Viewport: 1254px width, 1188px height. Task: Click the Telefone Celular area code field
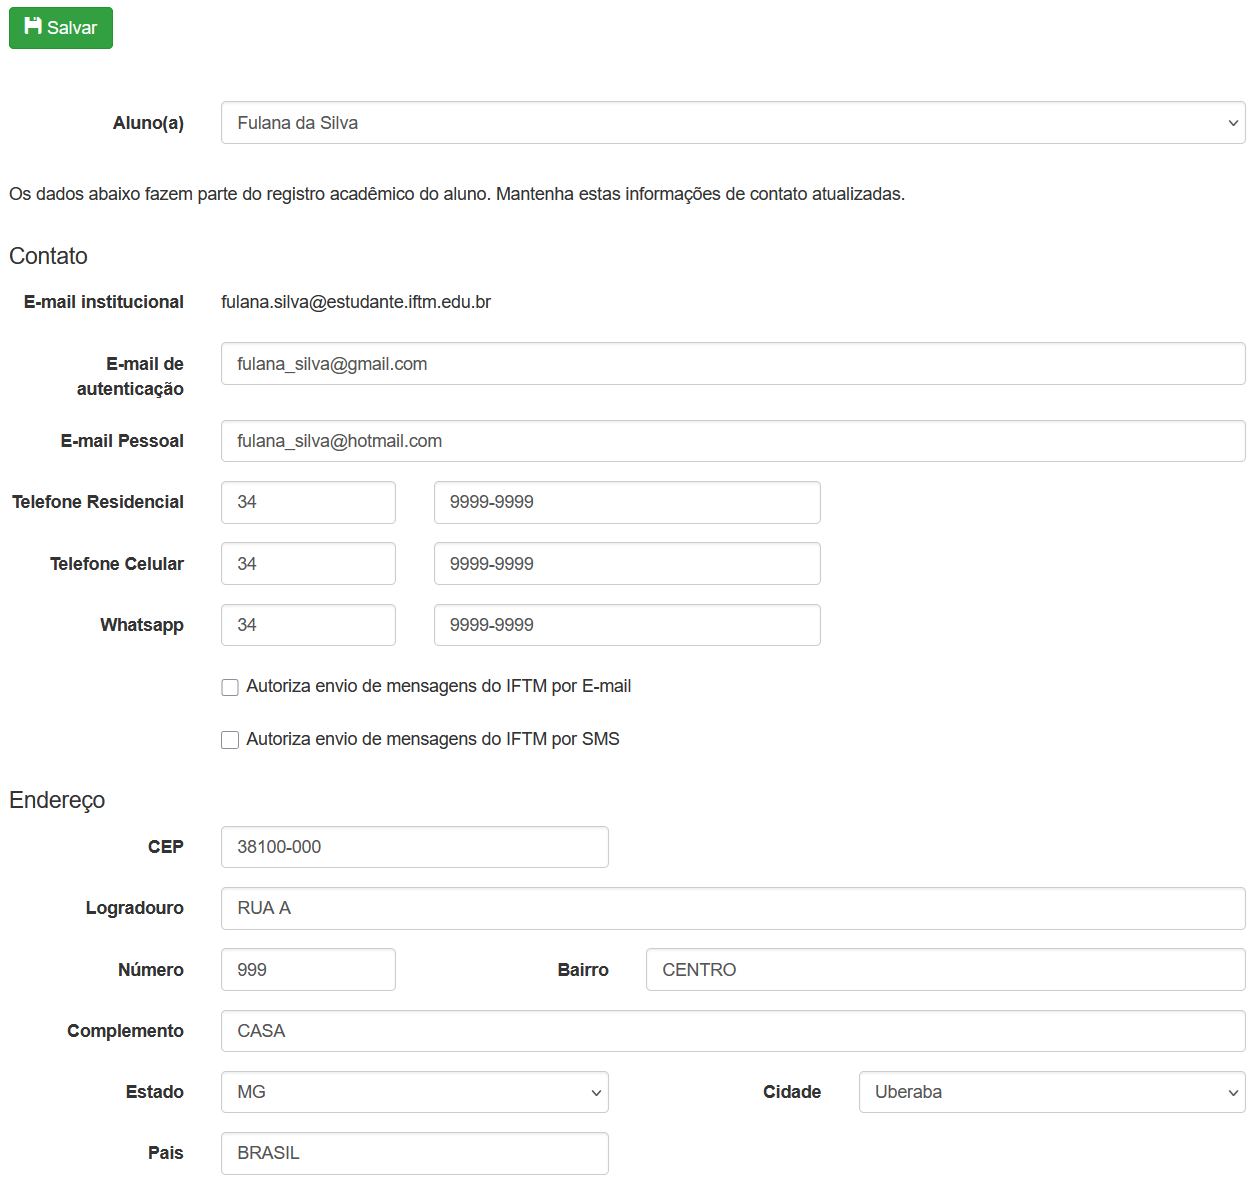308,564
